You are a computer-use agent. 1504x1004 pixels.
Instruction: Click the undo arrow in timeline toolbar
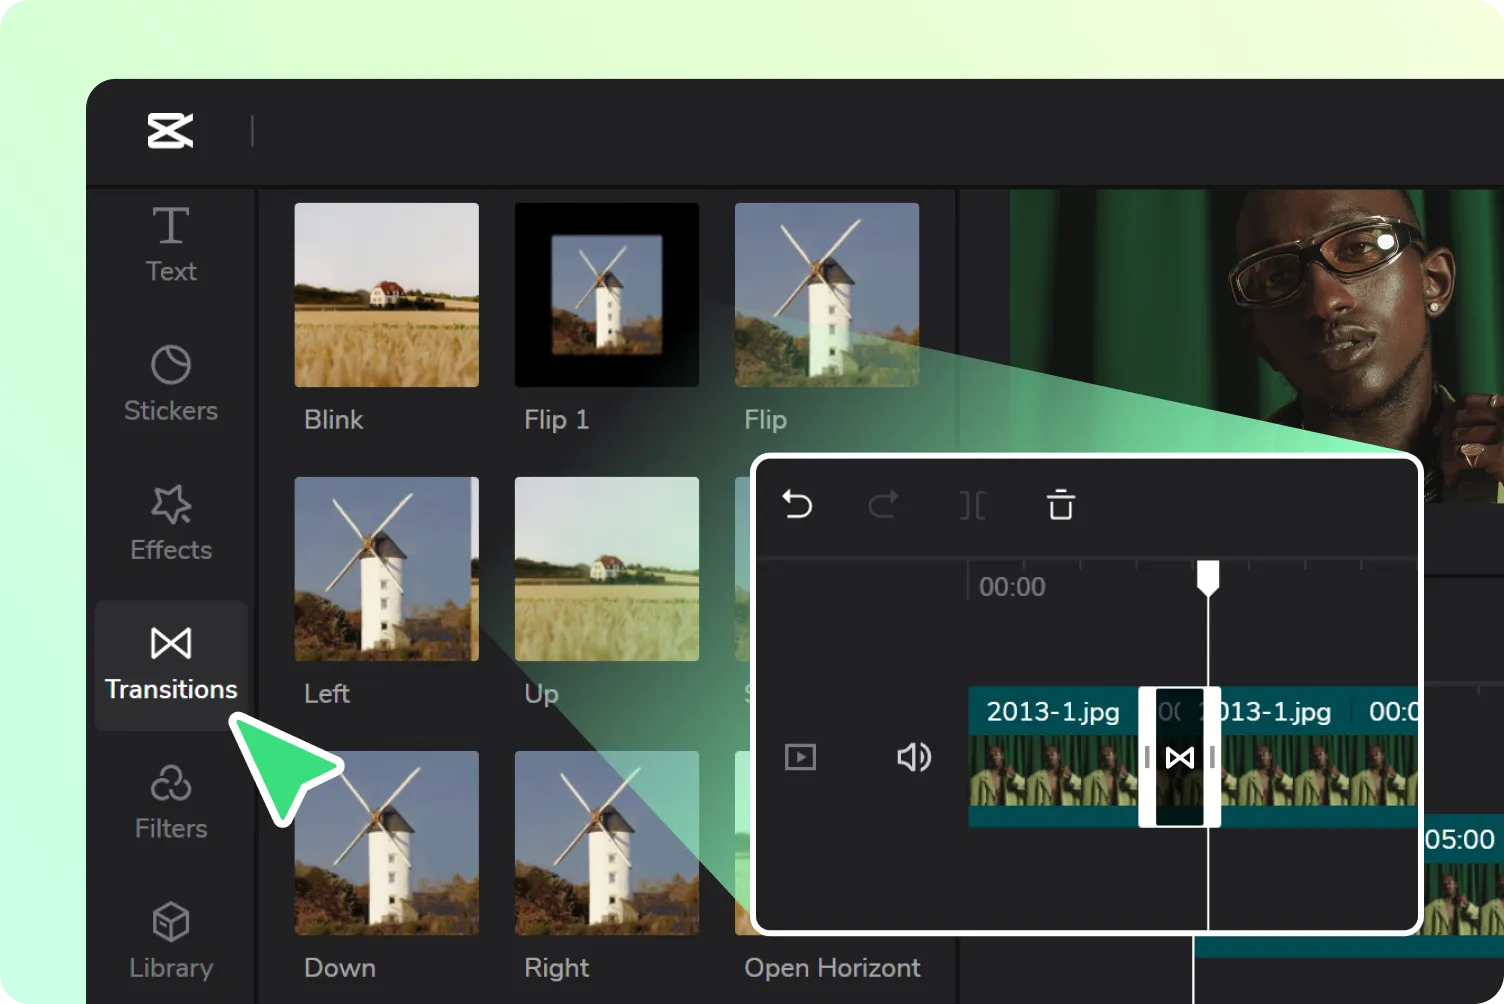(x=797, y=505)
